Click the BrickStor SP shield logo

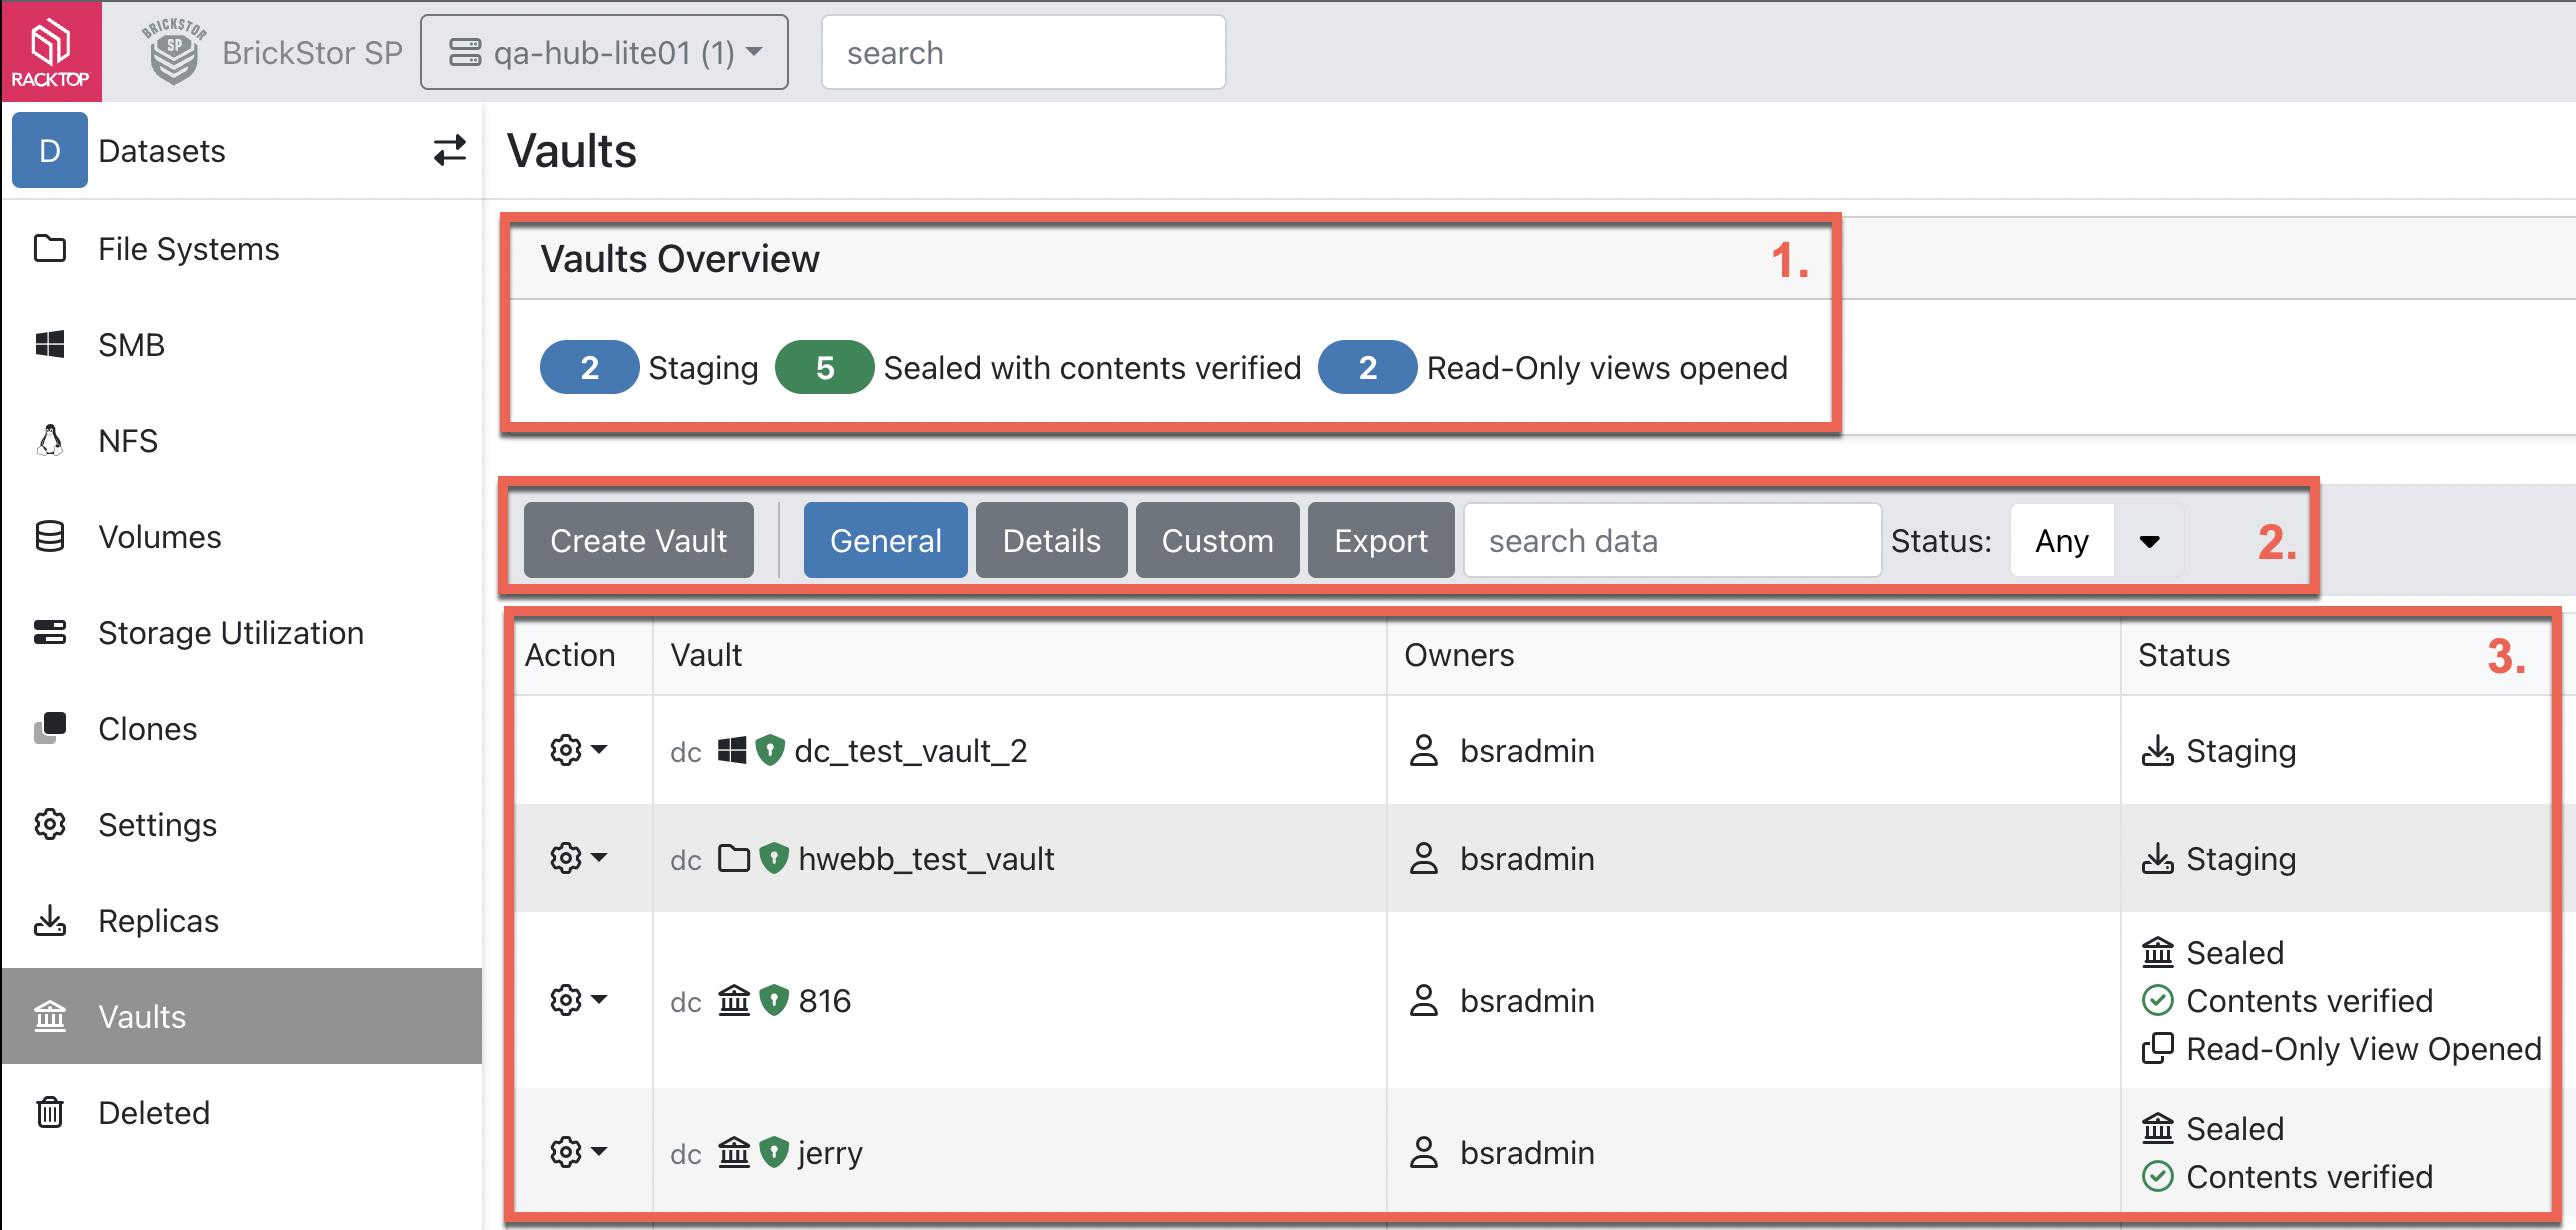pos(174,53)
